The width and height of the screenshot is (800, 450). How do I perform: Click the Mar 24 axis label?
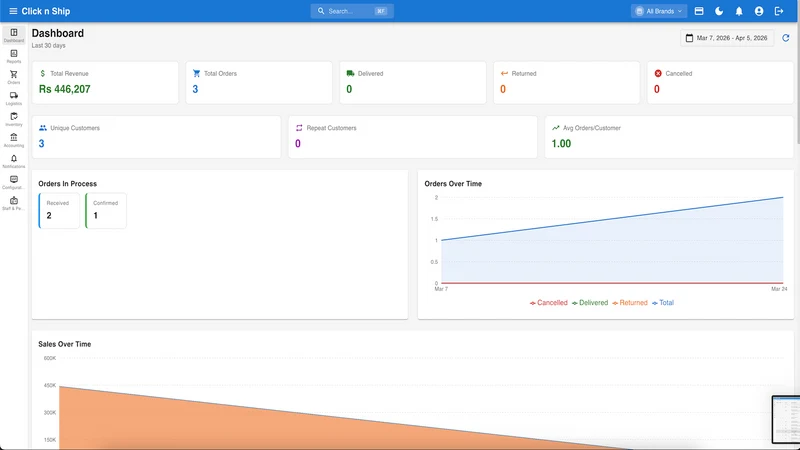tap(779, 289)
